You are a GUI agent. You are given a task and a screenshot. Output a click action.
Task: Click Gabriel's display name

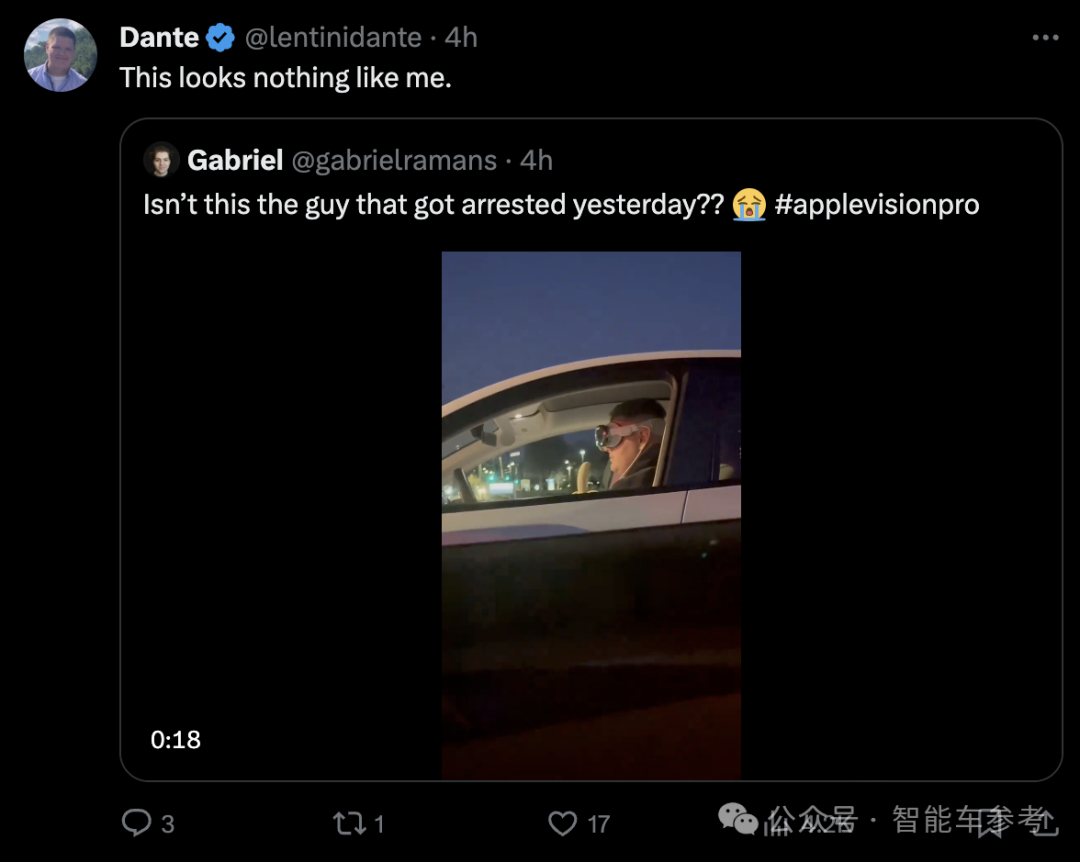[235, 160]
